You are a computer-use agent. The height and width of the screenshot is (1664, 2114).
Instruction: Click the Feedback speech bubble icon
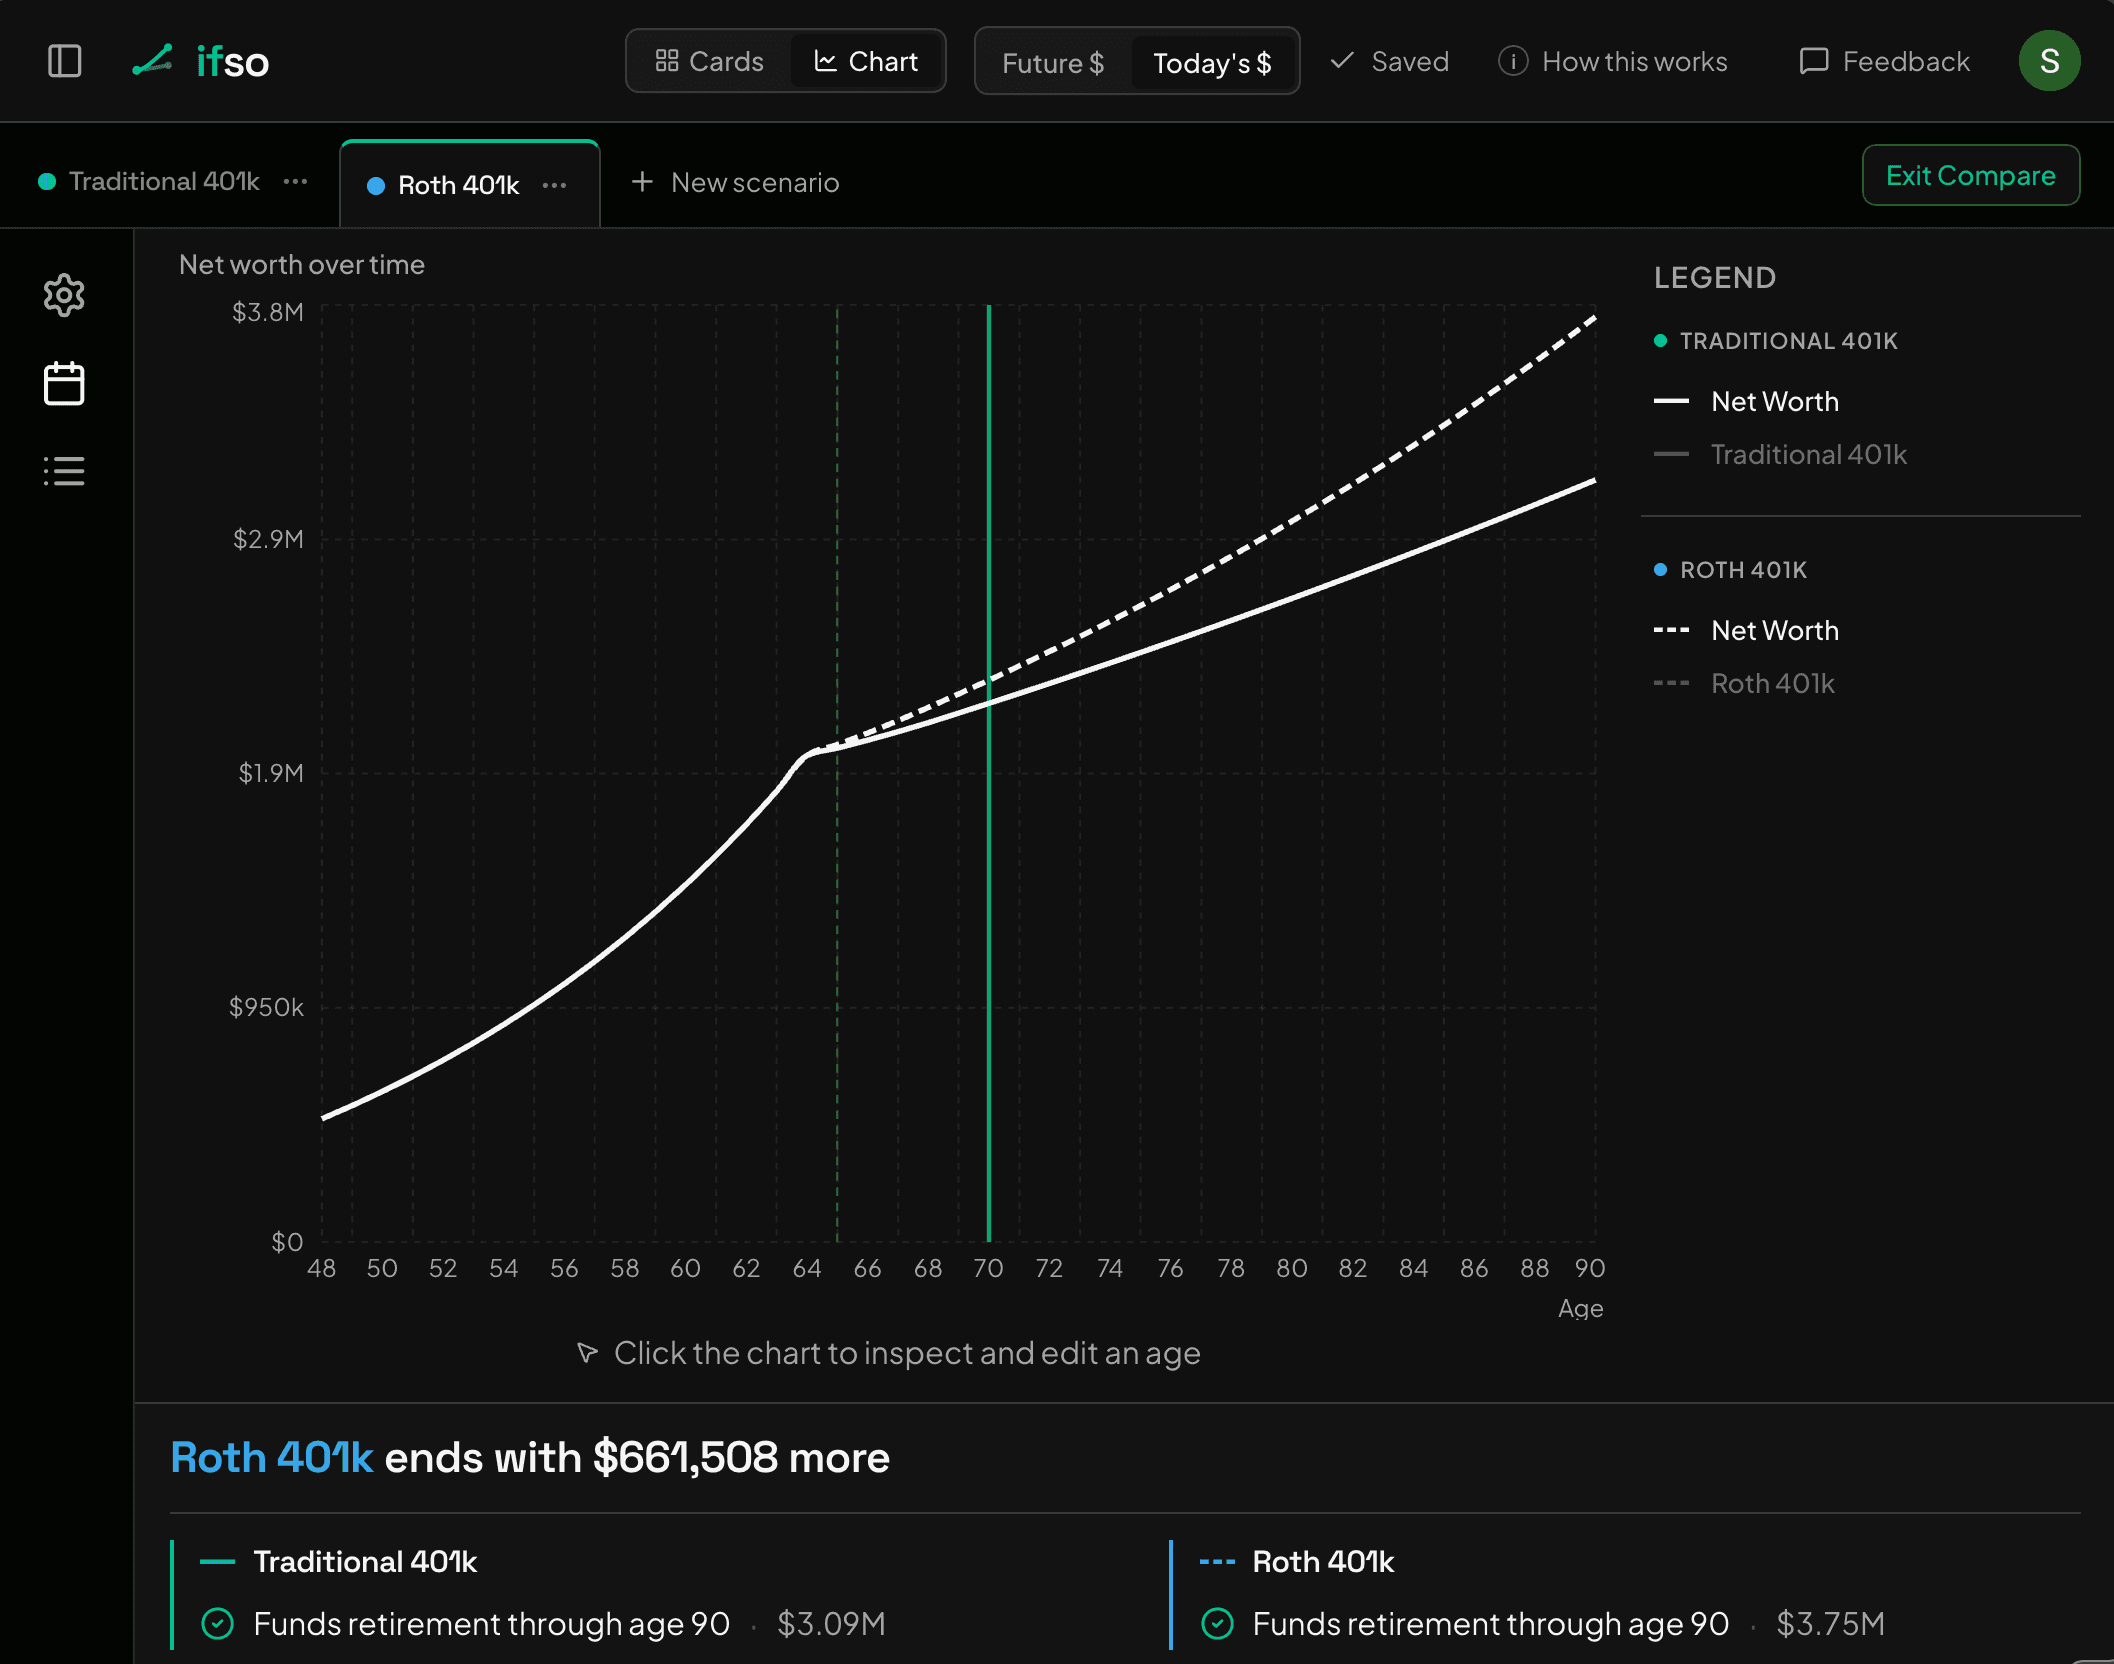[x=1813, y=61]
